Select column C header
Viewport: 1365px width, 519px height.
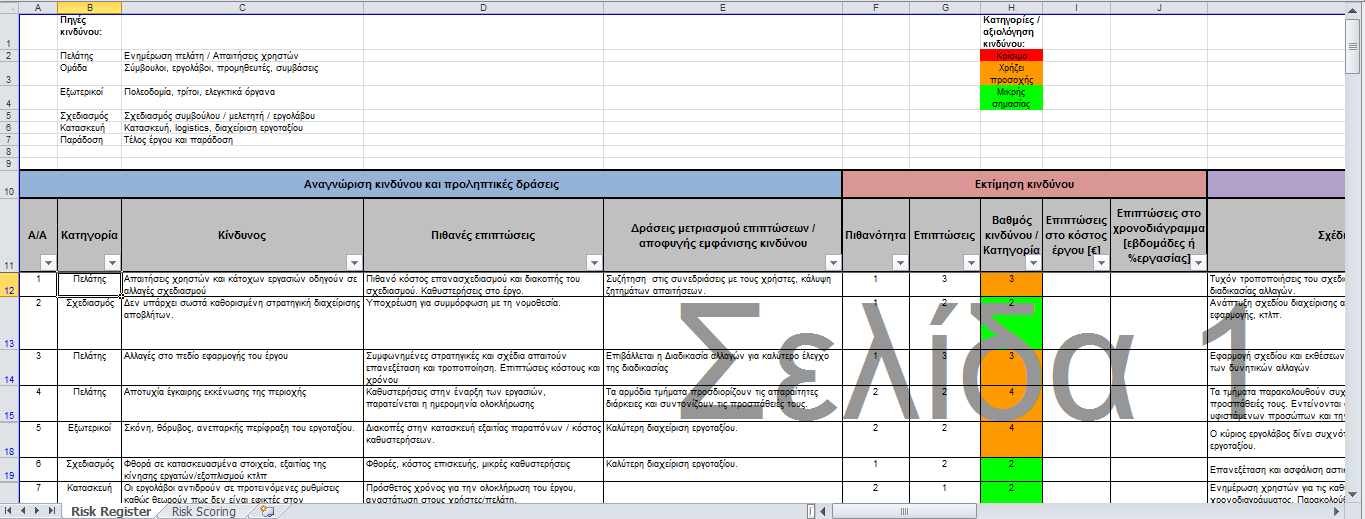click(x=242, y=7)
